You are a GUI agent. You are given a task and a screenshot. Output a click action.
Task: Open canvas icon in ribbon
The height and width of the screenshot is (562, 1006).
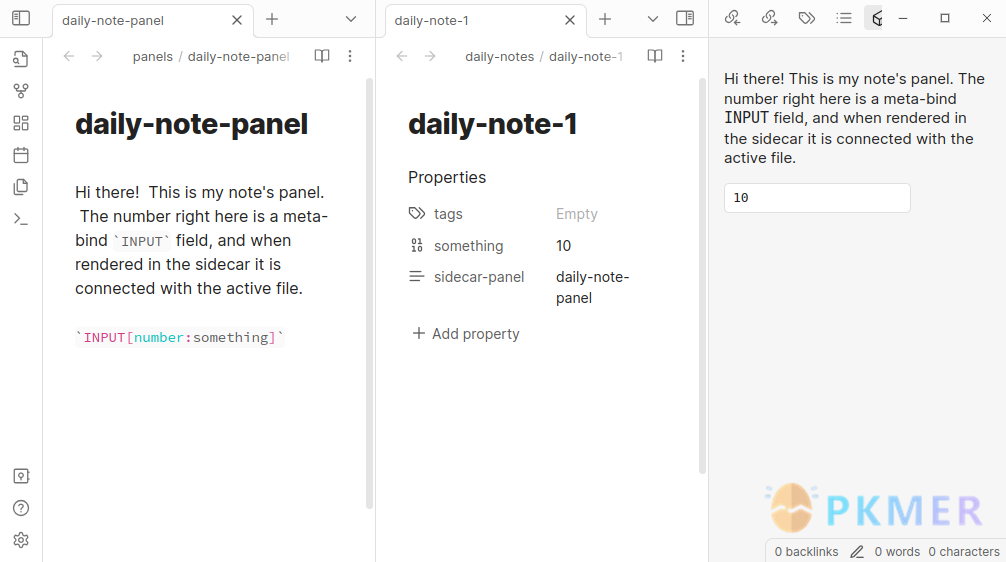(21, 123)
